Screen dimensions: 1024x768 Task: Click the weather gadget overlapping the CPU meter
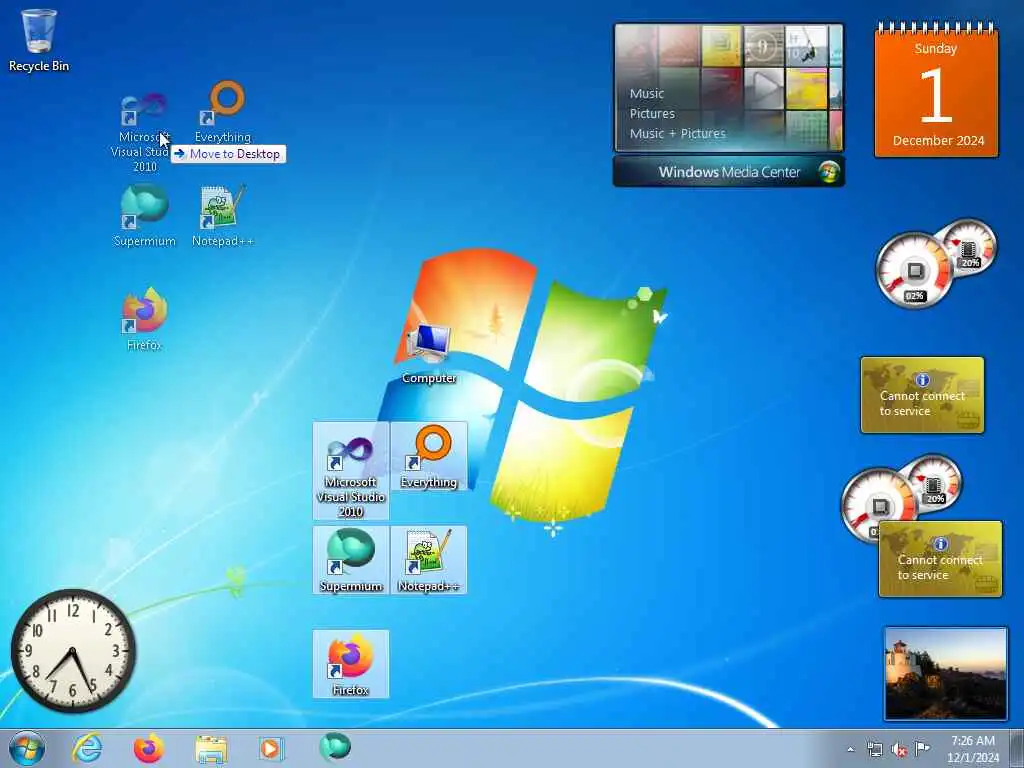coord(940,559)
